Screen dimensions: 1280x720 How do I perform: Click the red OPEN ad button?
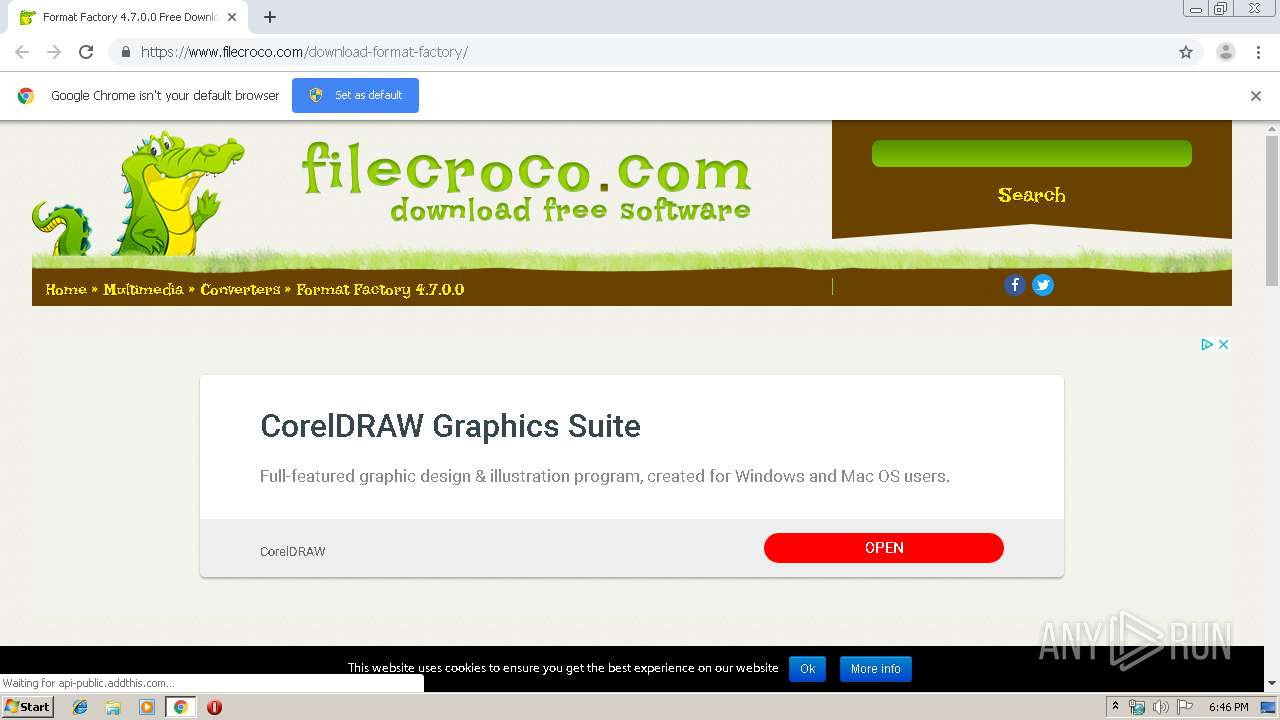[884, 548]
